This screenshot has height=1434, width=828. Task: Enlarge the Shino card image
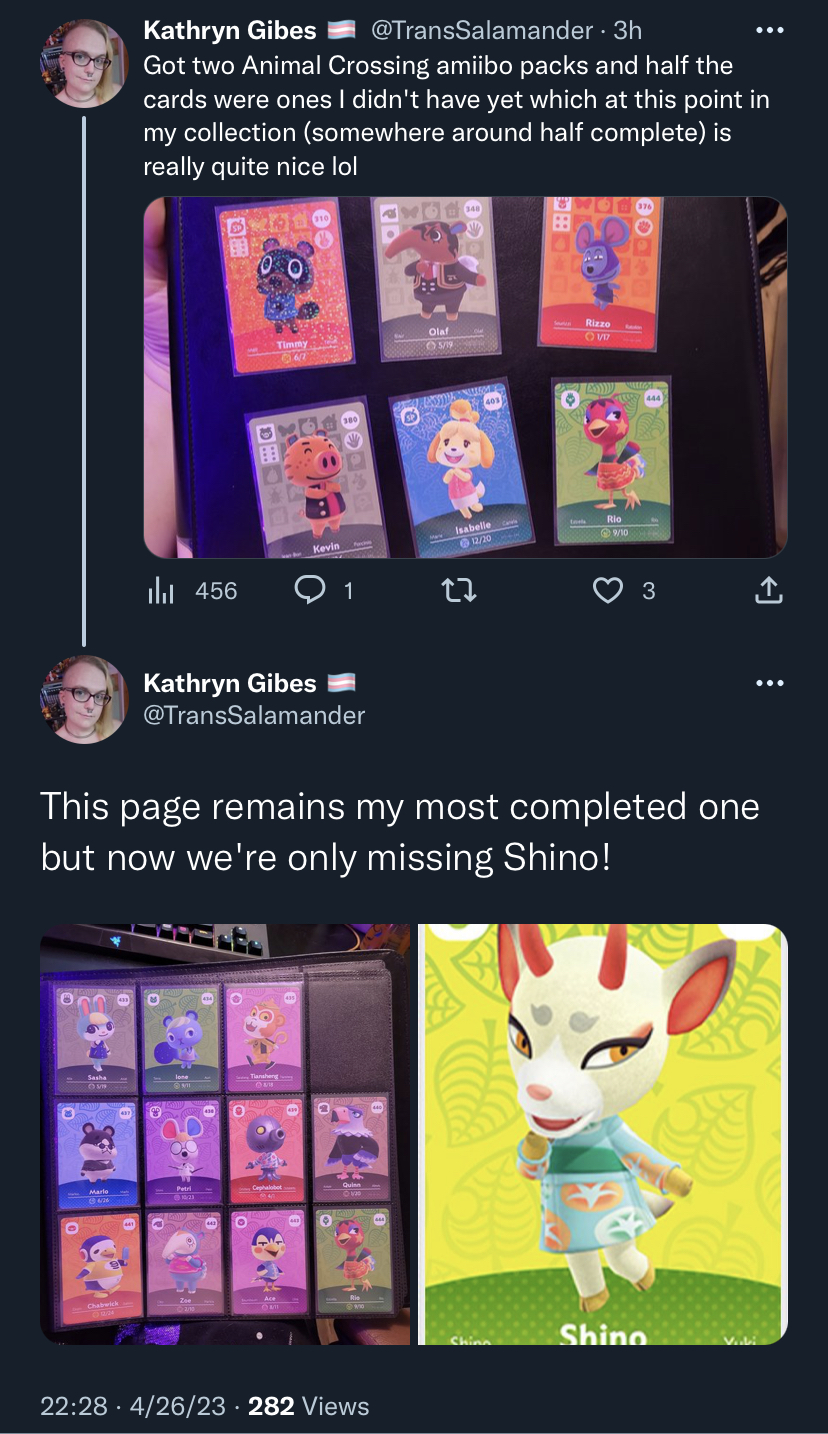tap(603, 1134)
